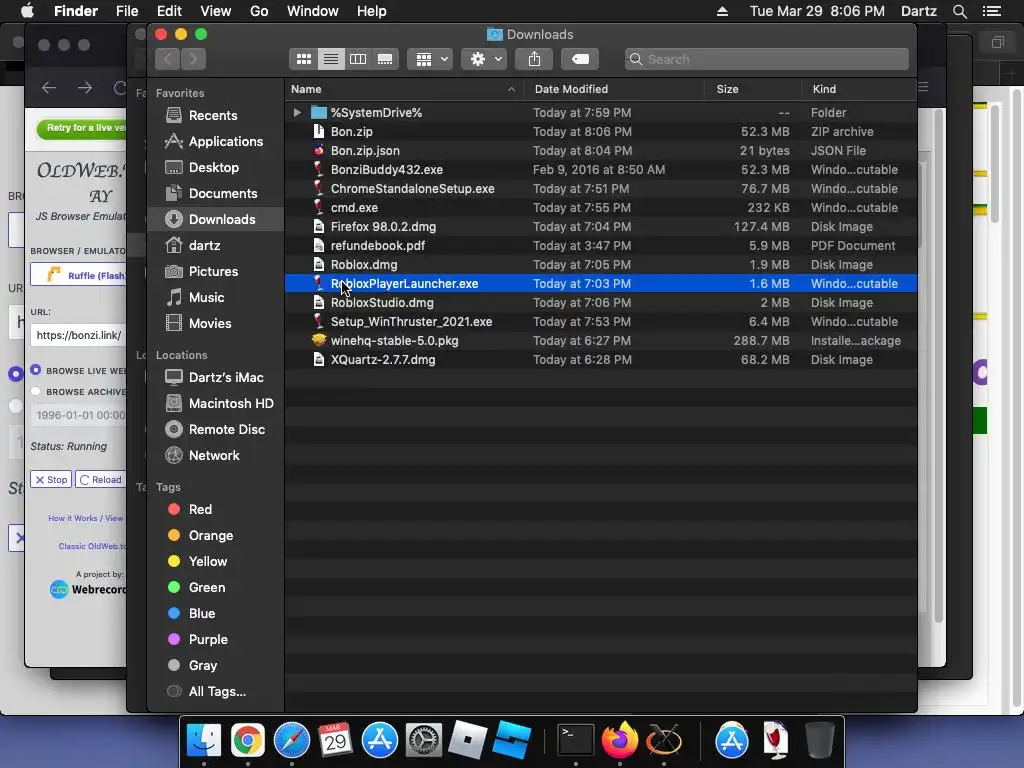Open the Edit menu

(x=169, y=11)
